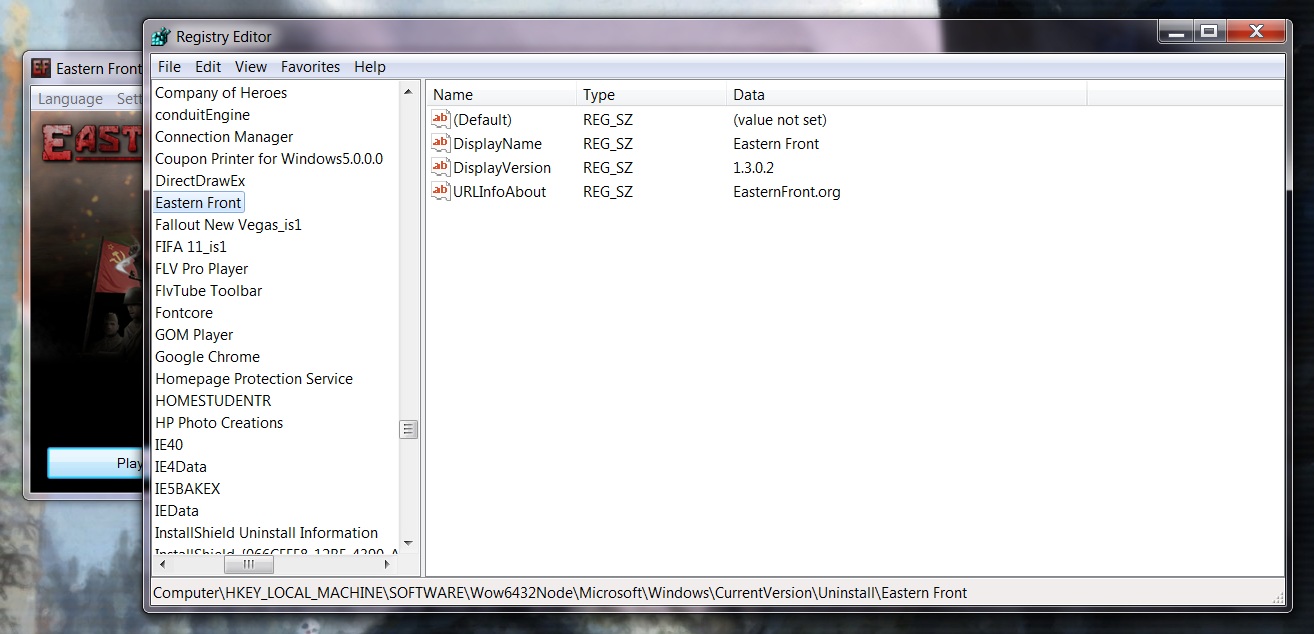The image size is (1314, 634).
Task: Click the tree vertical scrollbar thumb
Action: (408, 429)
